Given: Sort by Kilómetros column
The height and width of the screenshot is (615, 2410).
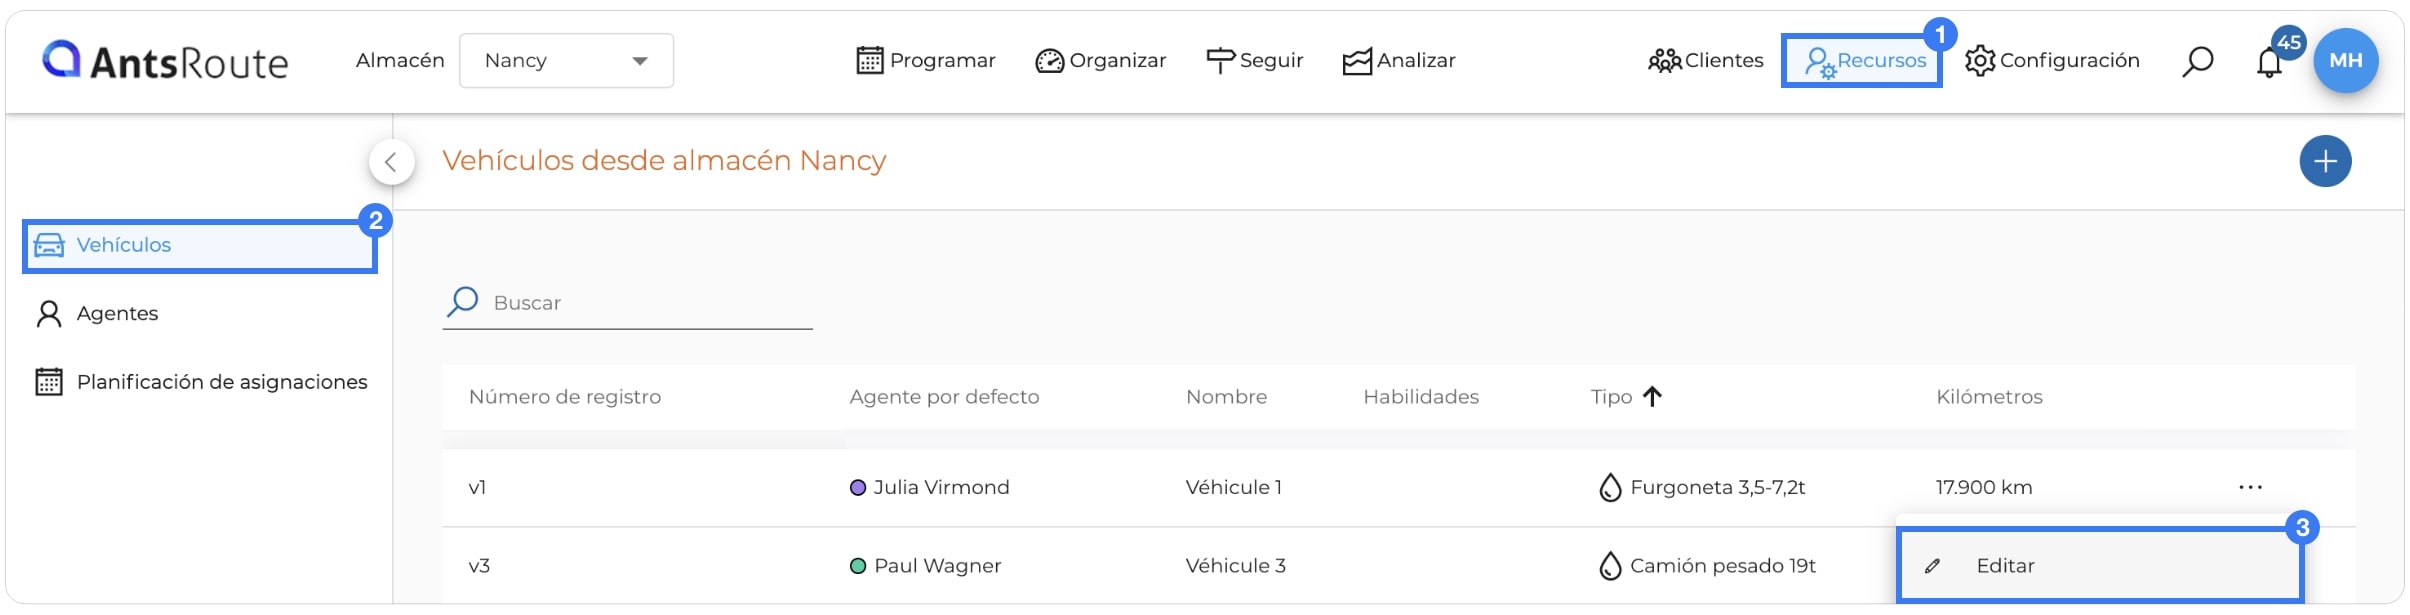Looking at the screenshot, I should pyautogui.click(x=1989, y=397).
